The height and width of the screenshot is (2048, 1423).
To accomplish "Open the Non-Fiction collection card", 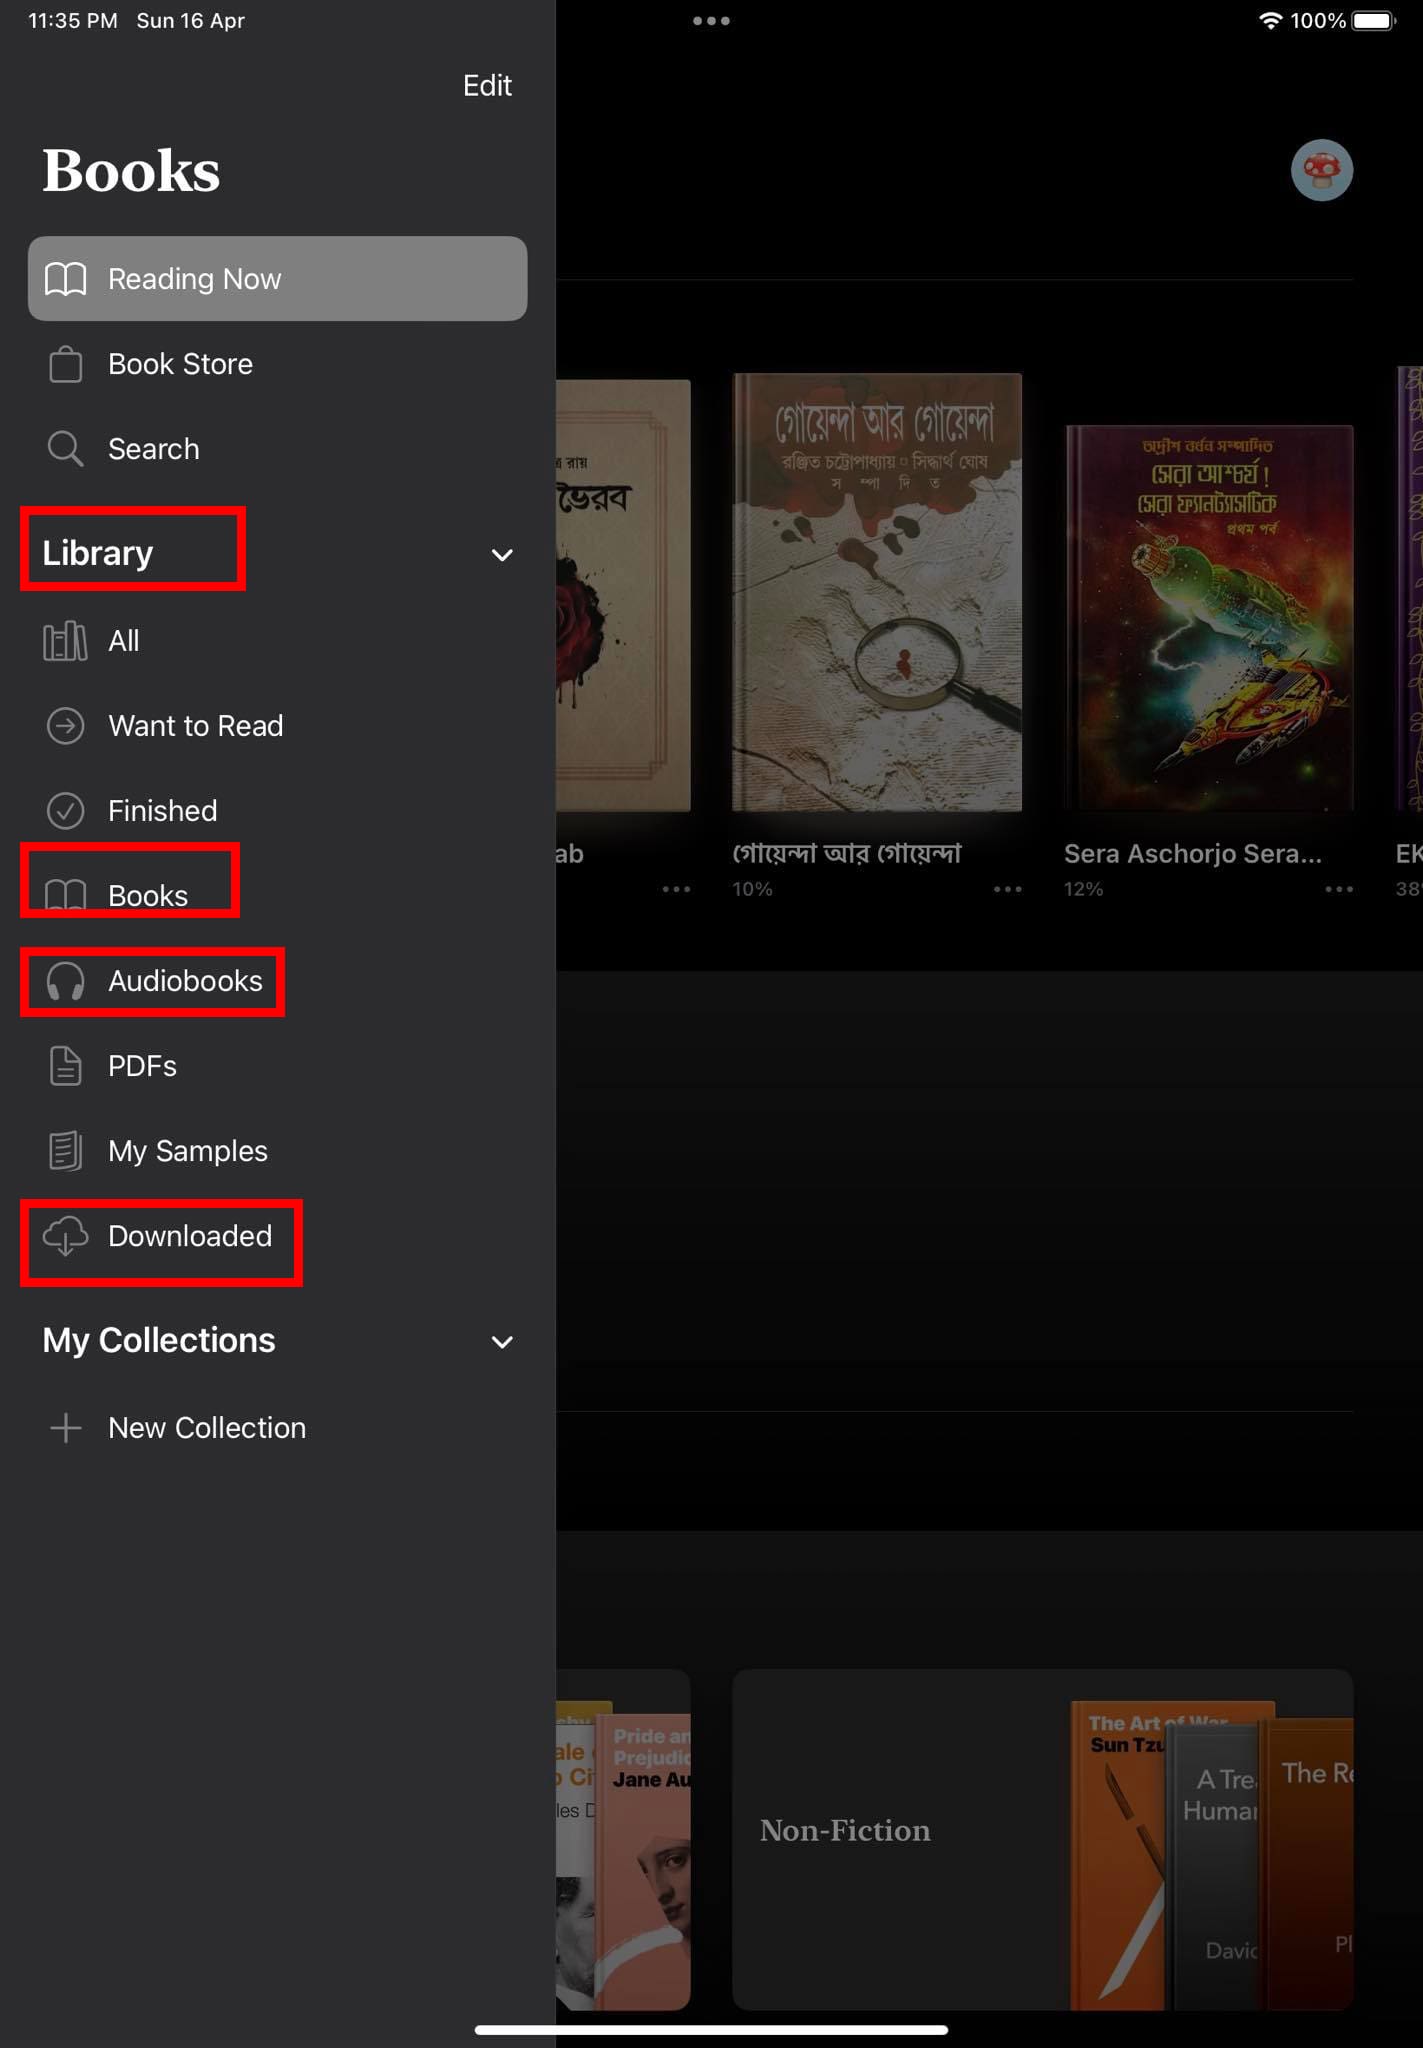I will pyautogui.click(x=1043, y=1839).
